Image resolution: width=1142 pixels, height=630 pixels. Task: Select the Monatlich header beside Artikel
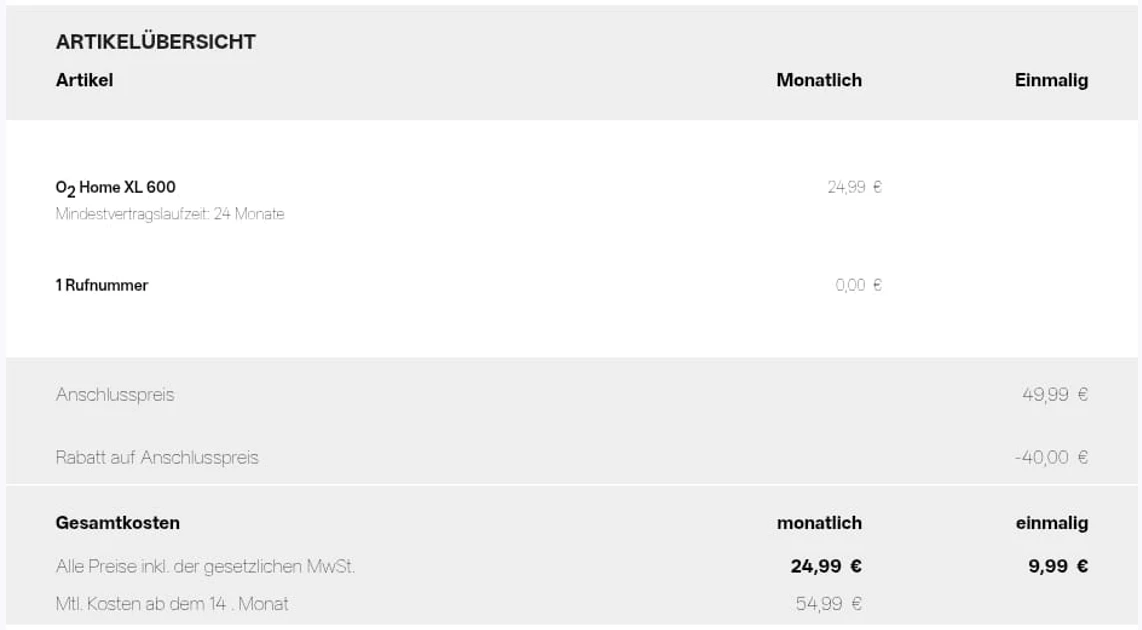(x=818, y=80)
